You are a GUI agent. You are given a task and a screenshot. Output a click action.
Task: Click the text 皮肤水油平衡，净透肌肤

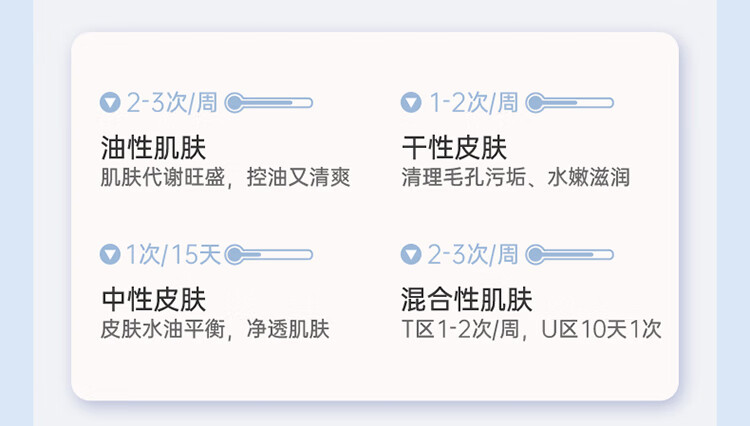click(x=215, y=329)
